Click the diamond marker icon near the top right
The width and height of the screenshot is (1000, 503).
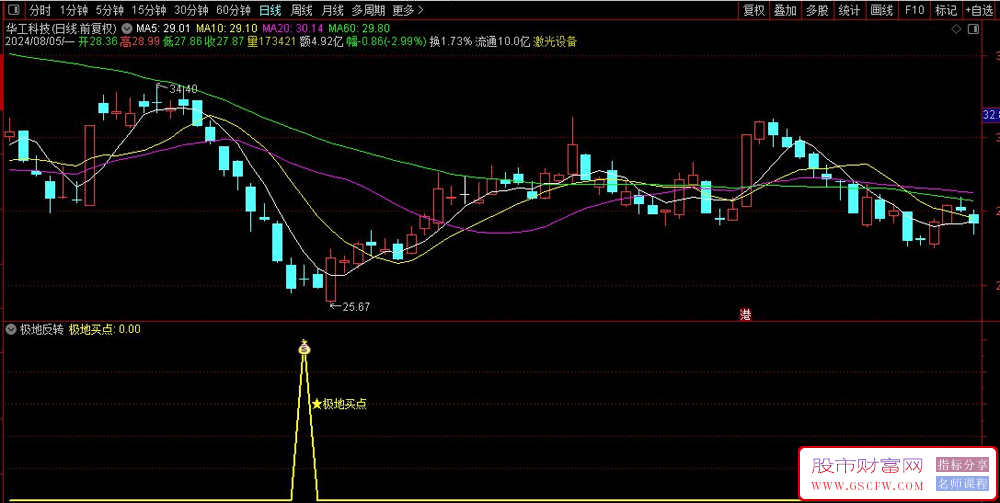coord(956,29)
